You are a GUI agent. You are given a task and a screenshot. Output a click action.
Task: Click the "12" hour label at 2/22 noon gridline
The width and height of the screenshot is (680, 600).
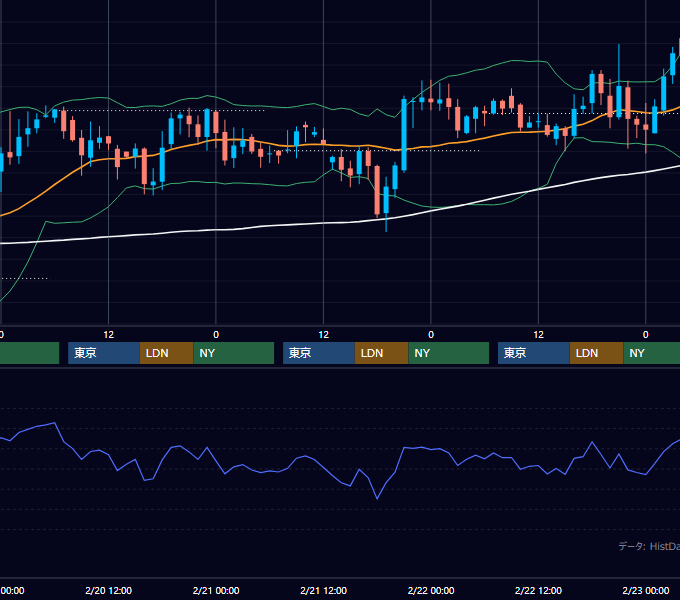click(x=538, y=335)
